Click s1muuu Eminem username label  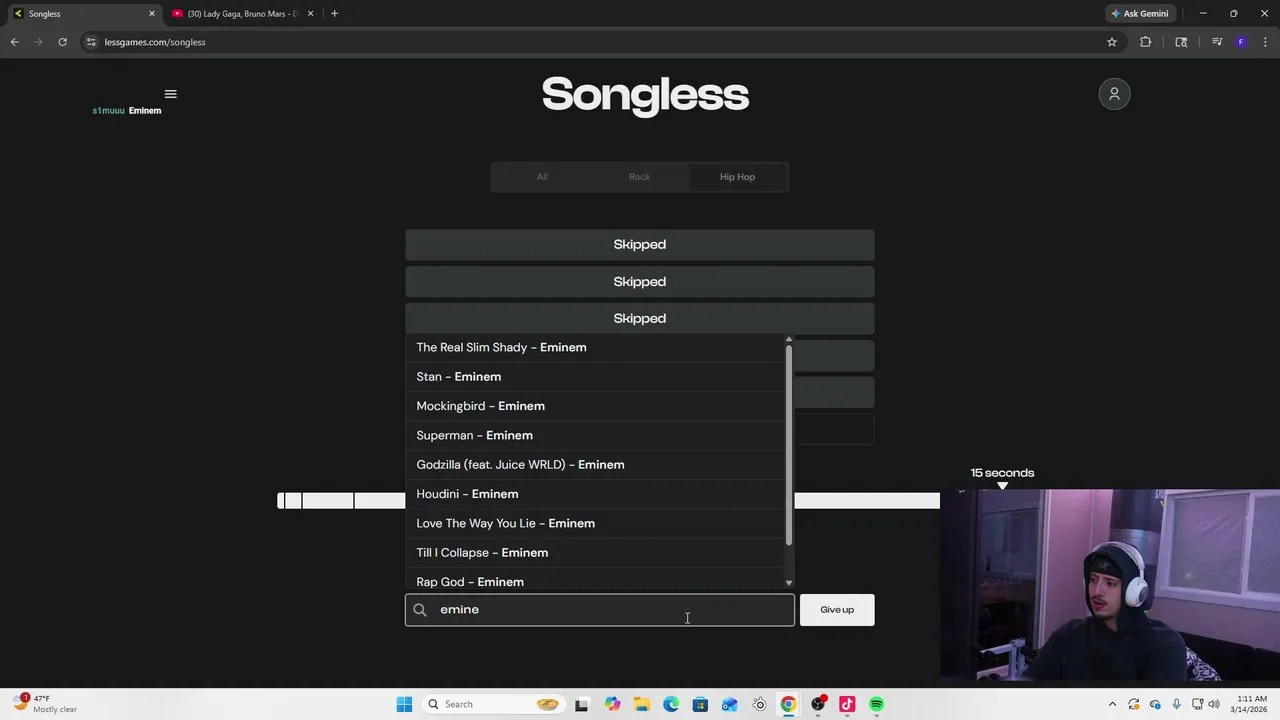tap(127, 111)
